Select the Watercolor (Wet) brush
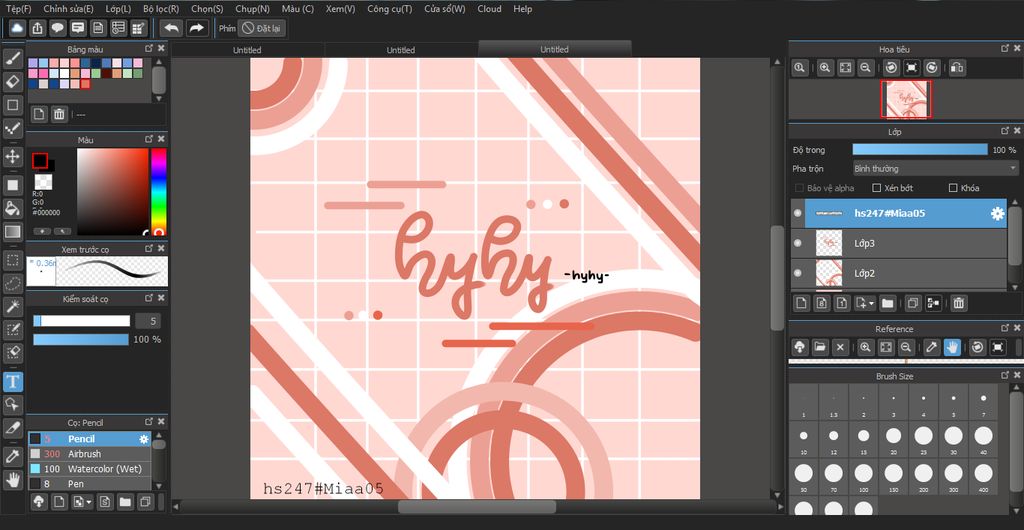Viewport: 1024px width, 530px height. pyautogui.click(x=89, y=469)
